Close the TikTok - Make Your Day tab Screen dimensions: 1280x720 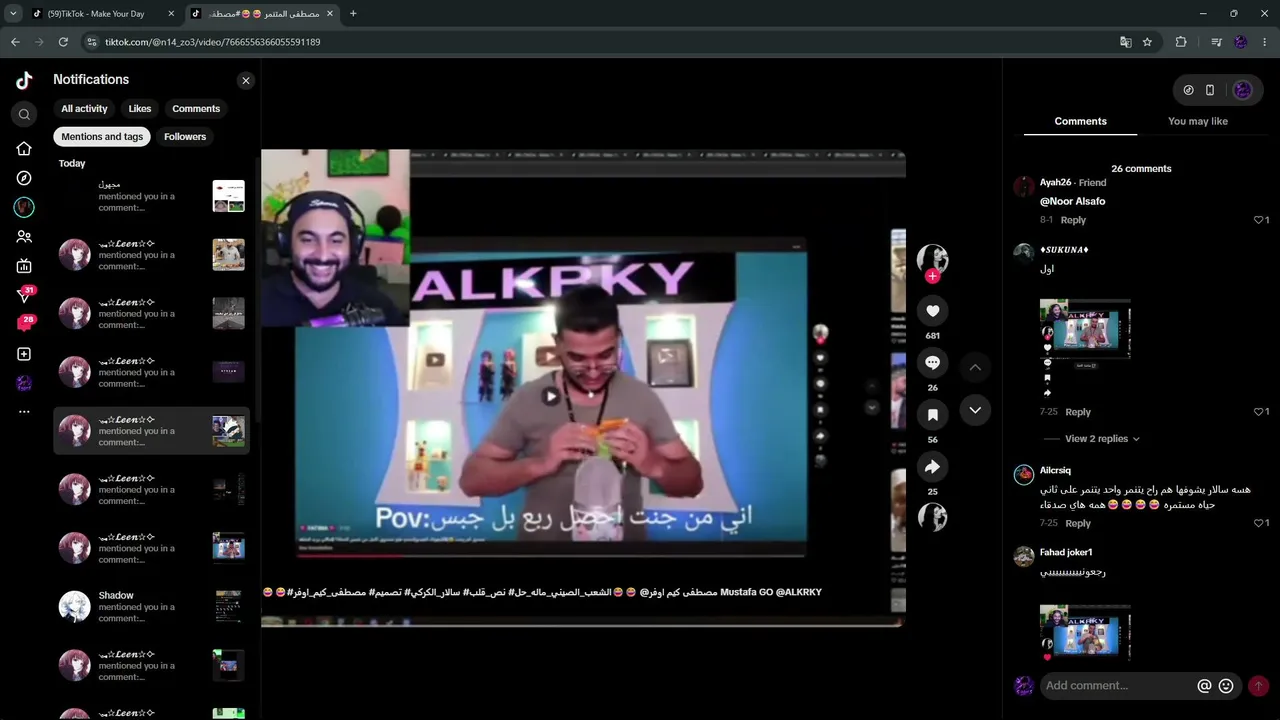[171, 14]
